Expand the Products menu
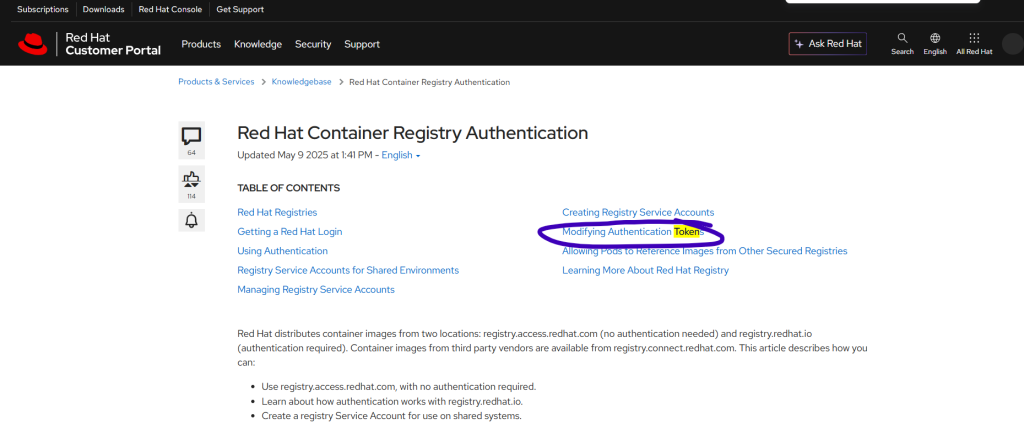 (201, 44)
